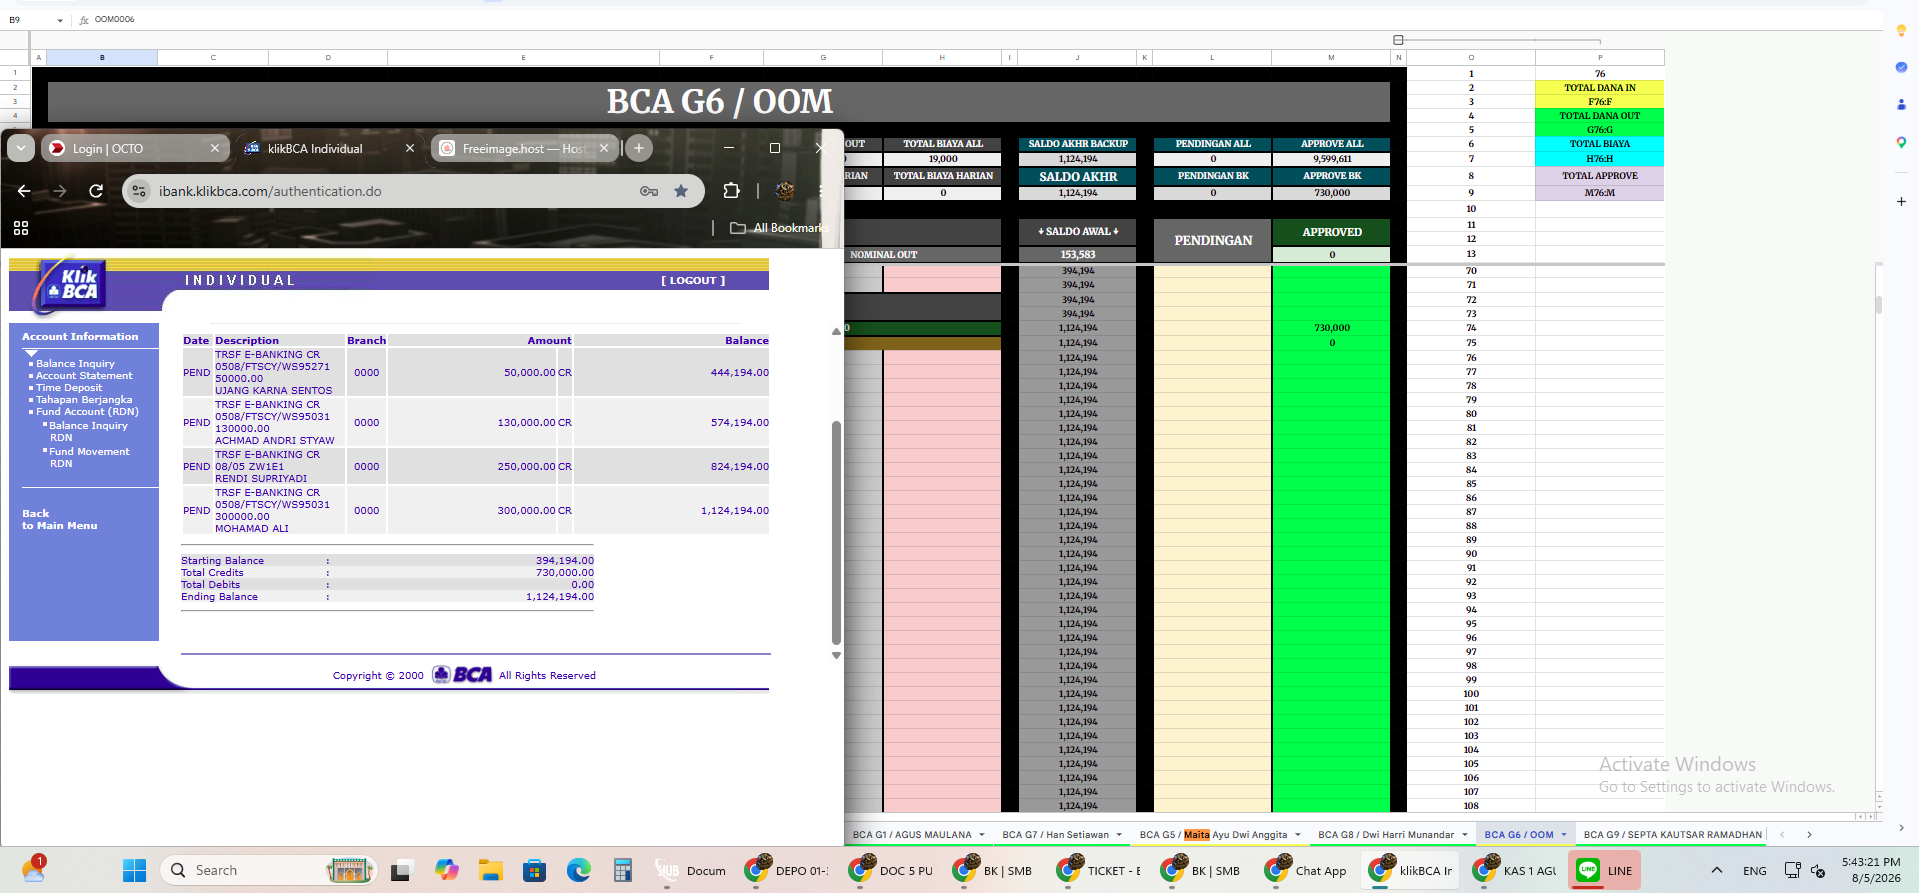Open the klikBCA Chrome window on taskbar
Screen dimensions: 1919x893
(1412, 871)
